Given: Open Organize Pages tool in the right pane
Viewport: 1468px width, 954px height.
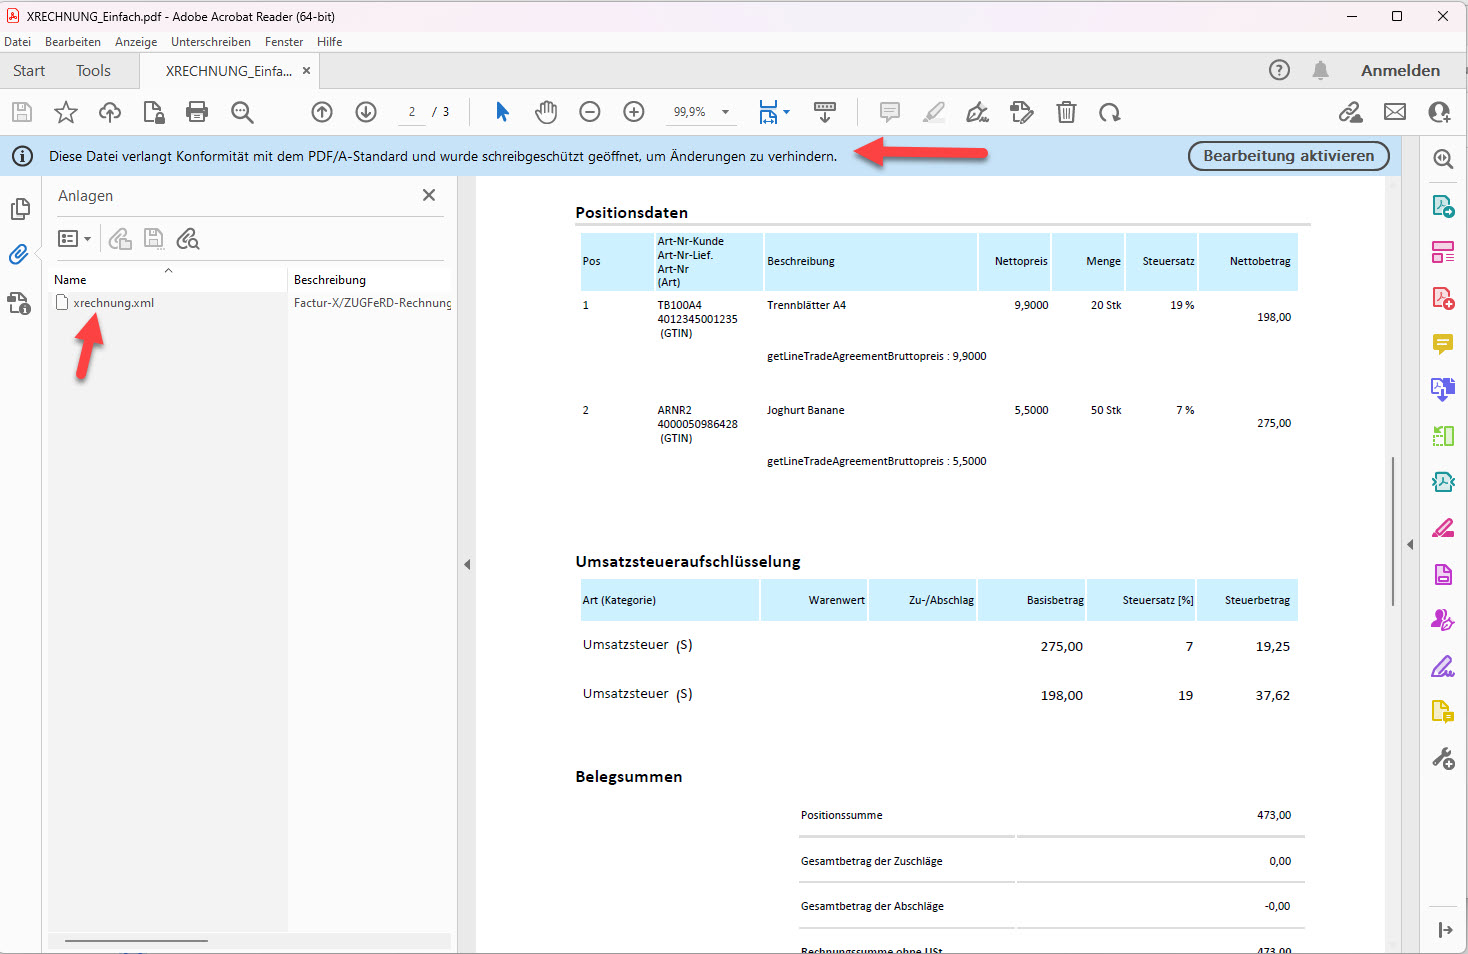Looking at the screenshot, I should click(x=1443, y=252).
